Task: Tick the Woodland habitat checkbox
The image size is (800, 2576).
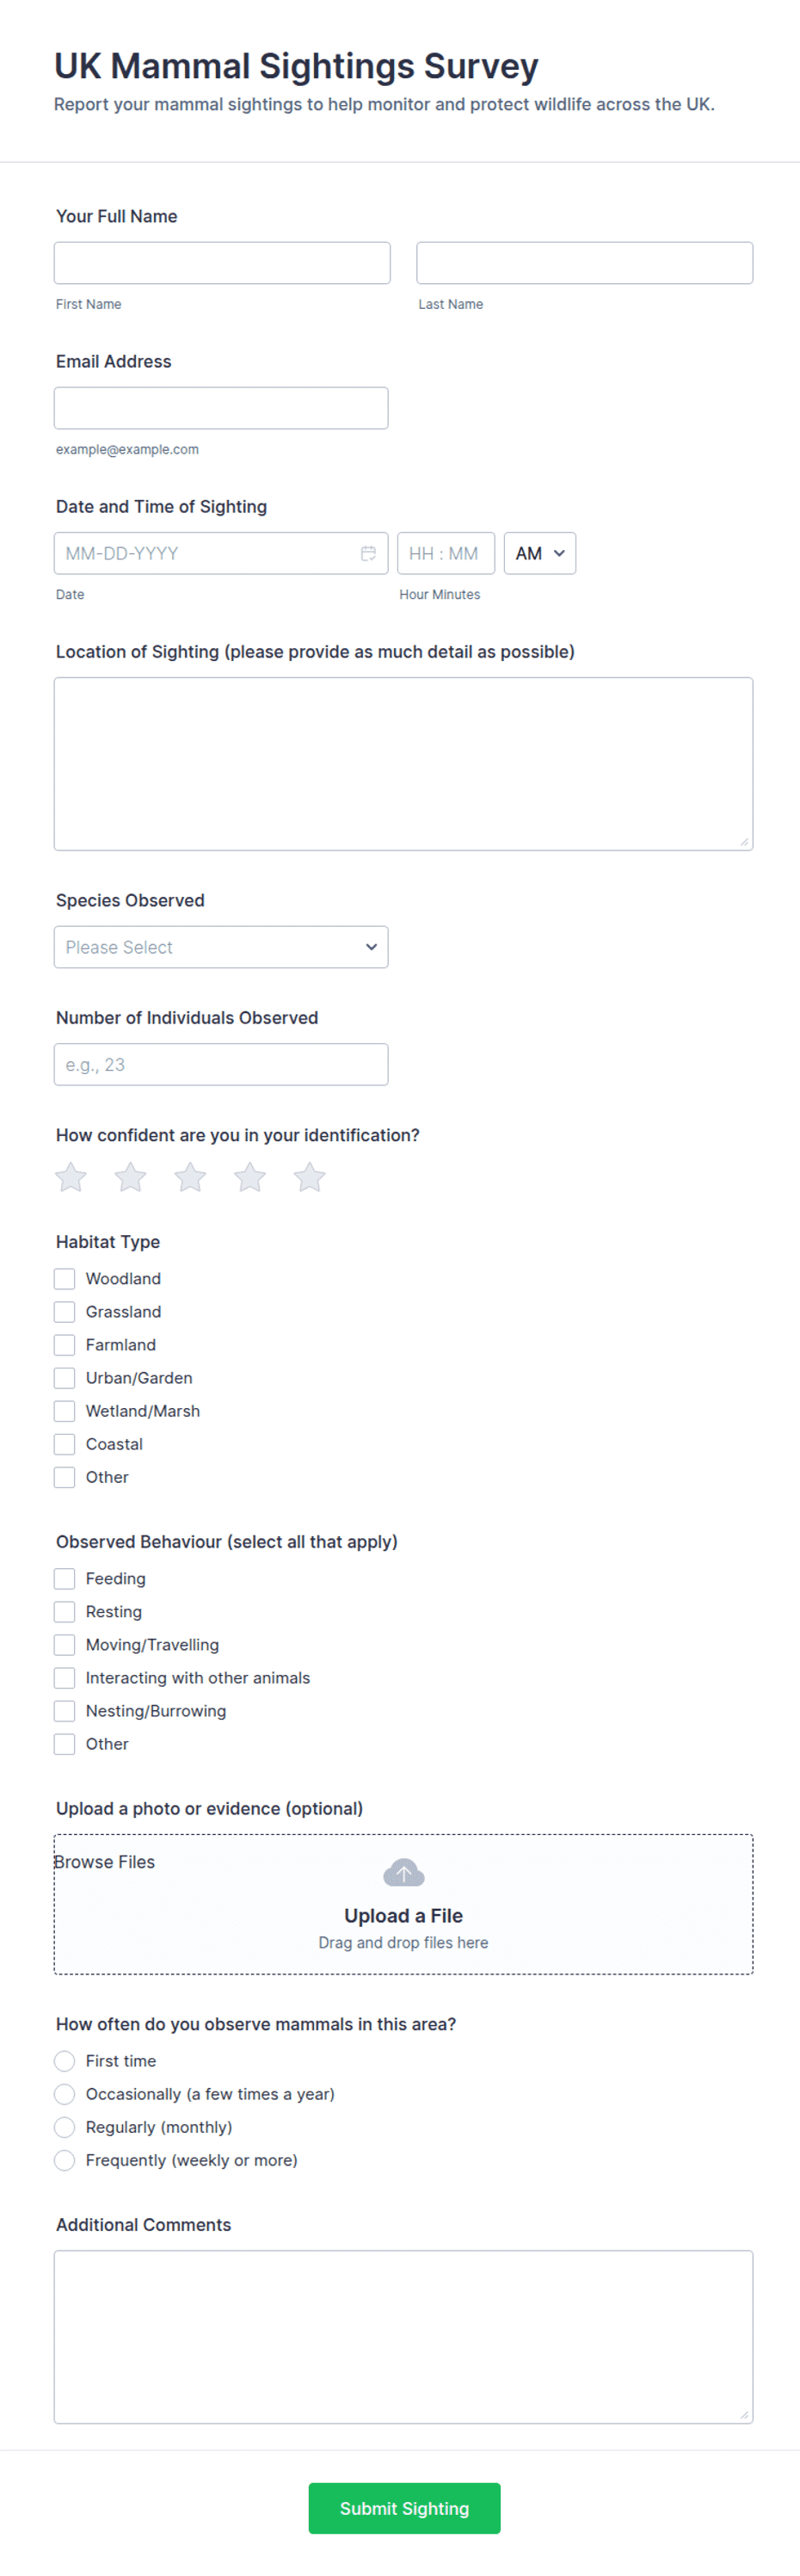Action: pyautogui.click(x=65, y=1279)
